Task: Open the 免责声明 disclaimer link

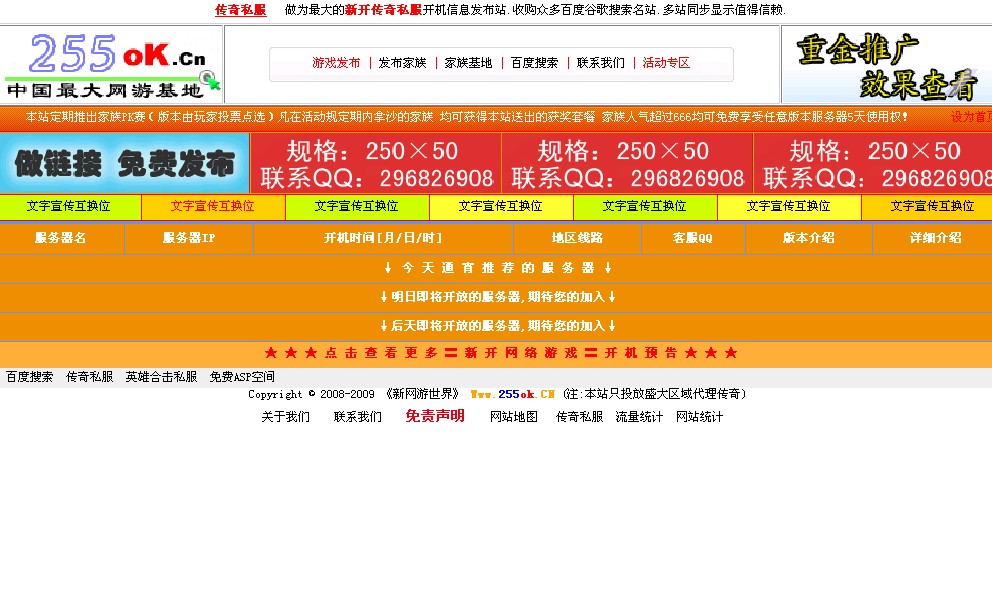Action: tap(434, 417)
